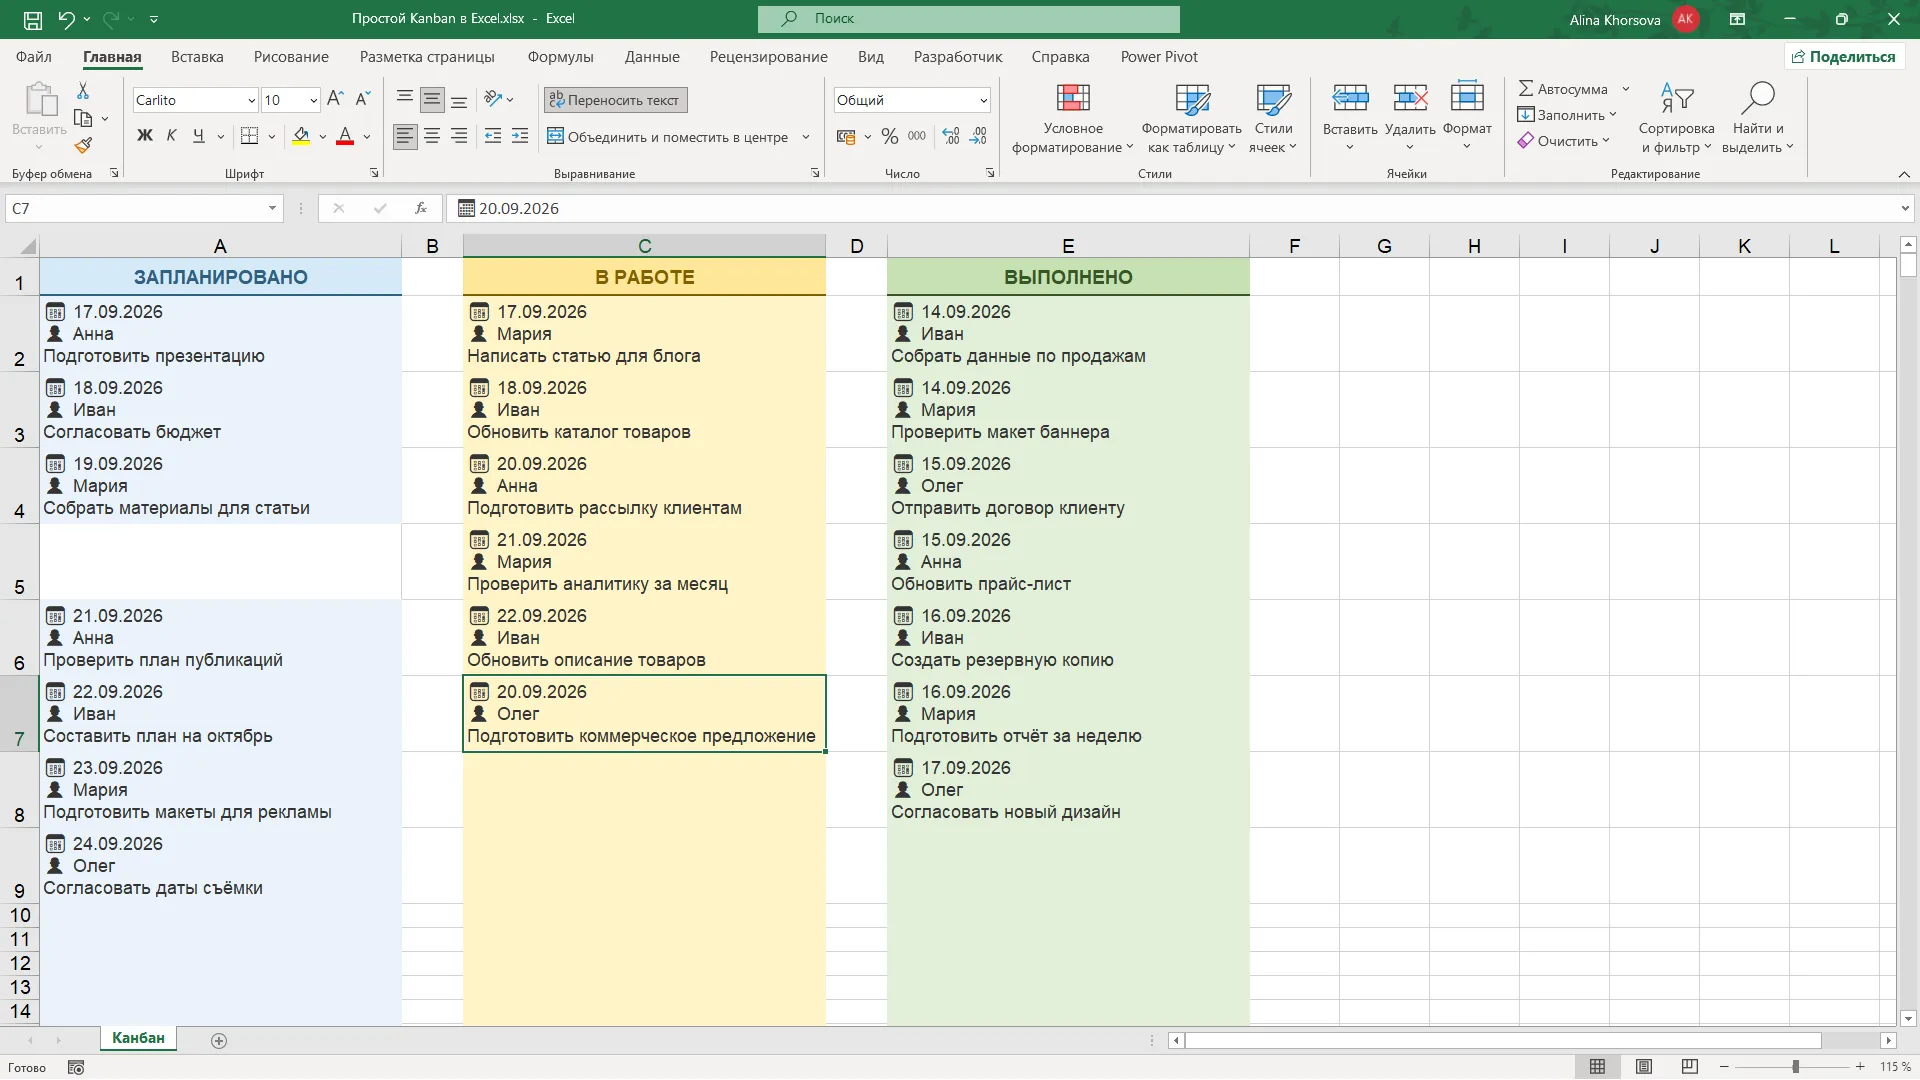Click Автосумма button

pyautogui.click(x=1563, y=89)
